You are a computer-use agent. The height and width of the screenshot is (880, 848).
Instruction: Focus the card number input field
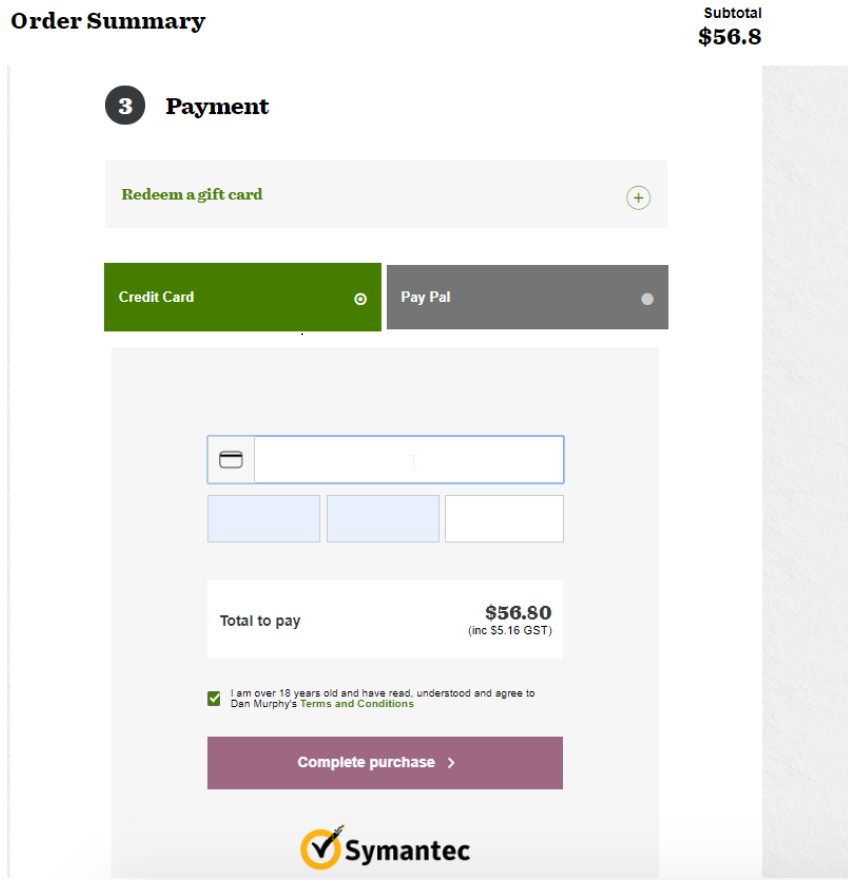tap(408, 460)
